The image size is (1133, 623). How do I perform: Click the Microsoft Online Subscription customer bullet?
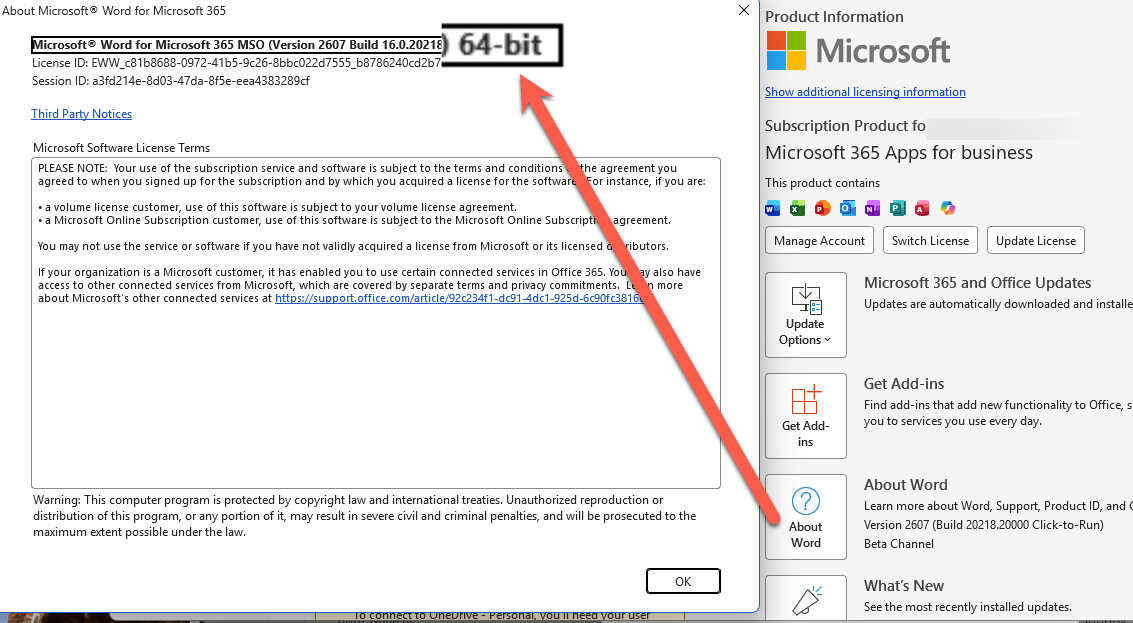click(x=354, y=220)
